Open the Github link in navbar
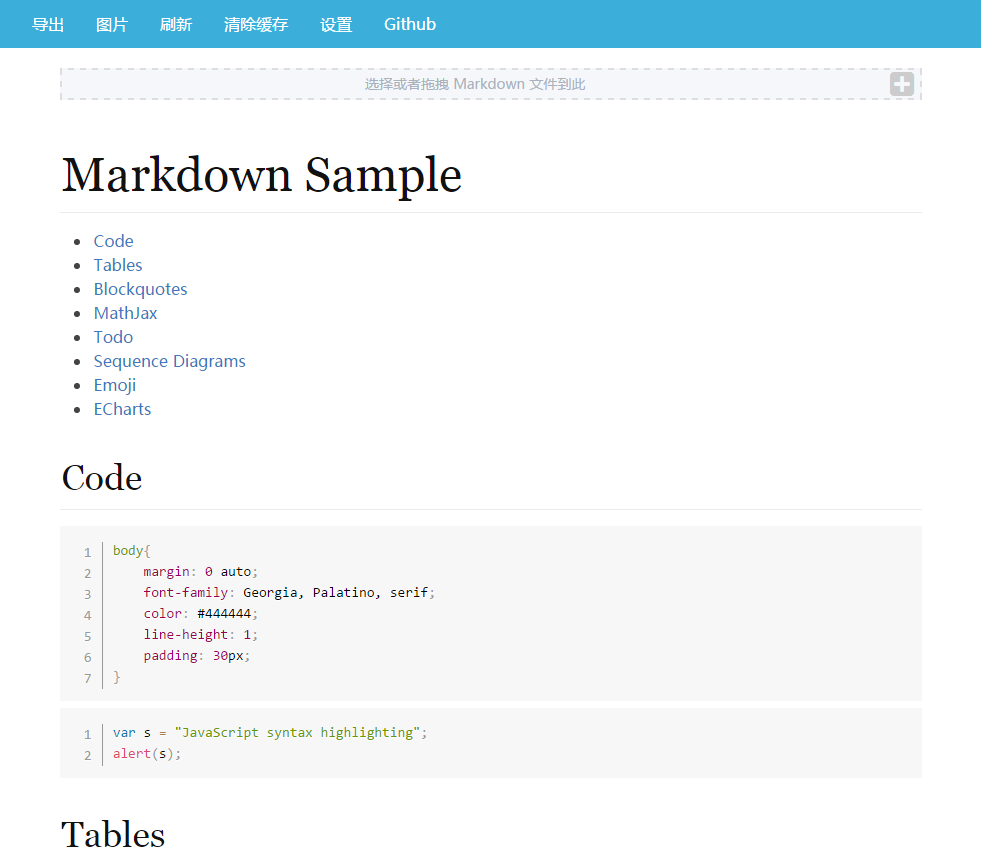 click(410, 24)
